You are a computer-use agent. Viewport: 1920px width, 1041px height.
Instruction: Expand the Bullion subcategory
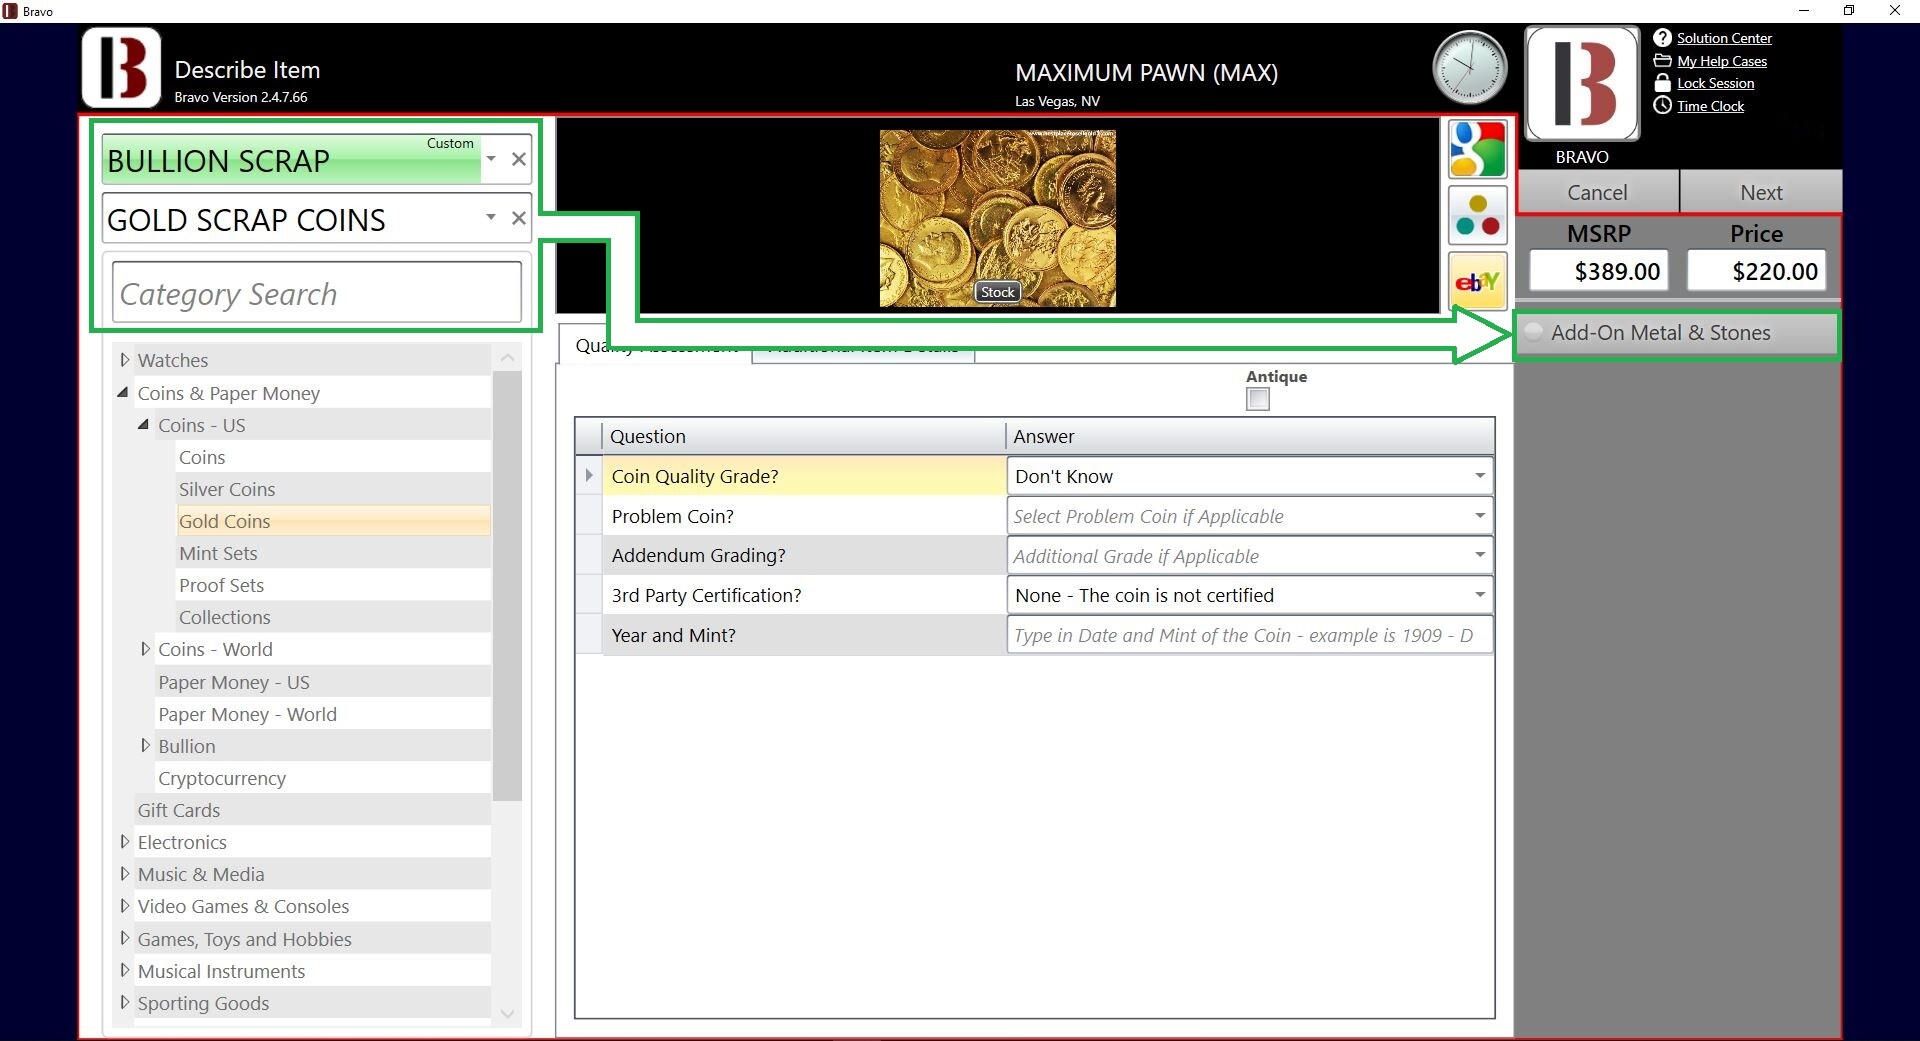(x=146, y=746)
